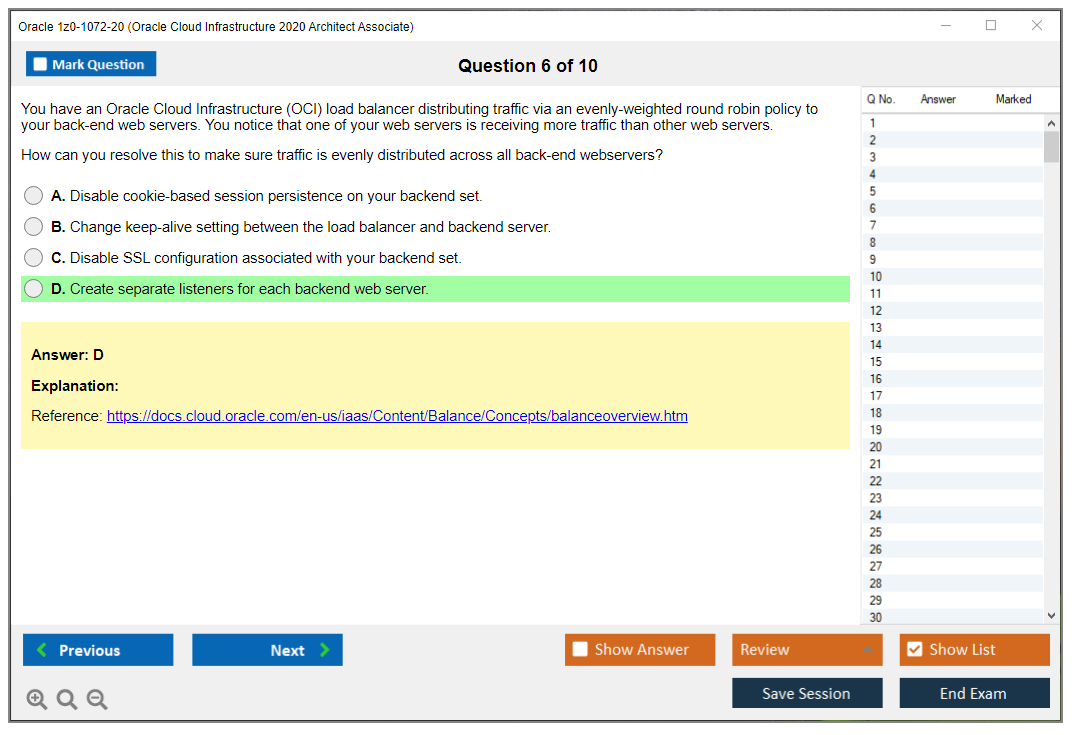Select radio option A about cookie-based persistence
This screenshot has height=735, width=1075.
[34, 196]
